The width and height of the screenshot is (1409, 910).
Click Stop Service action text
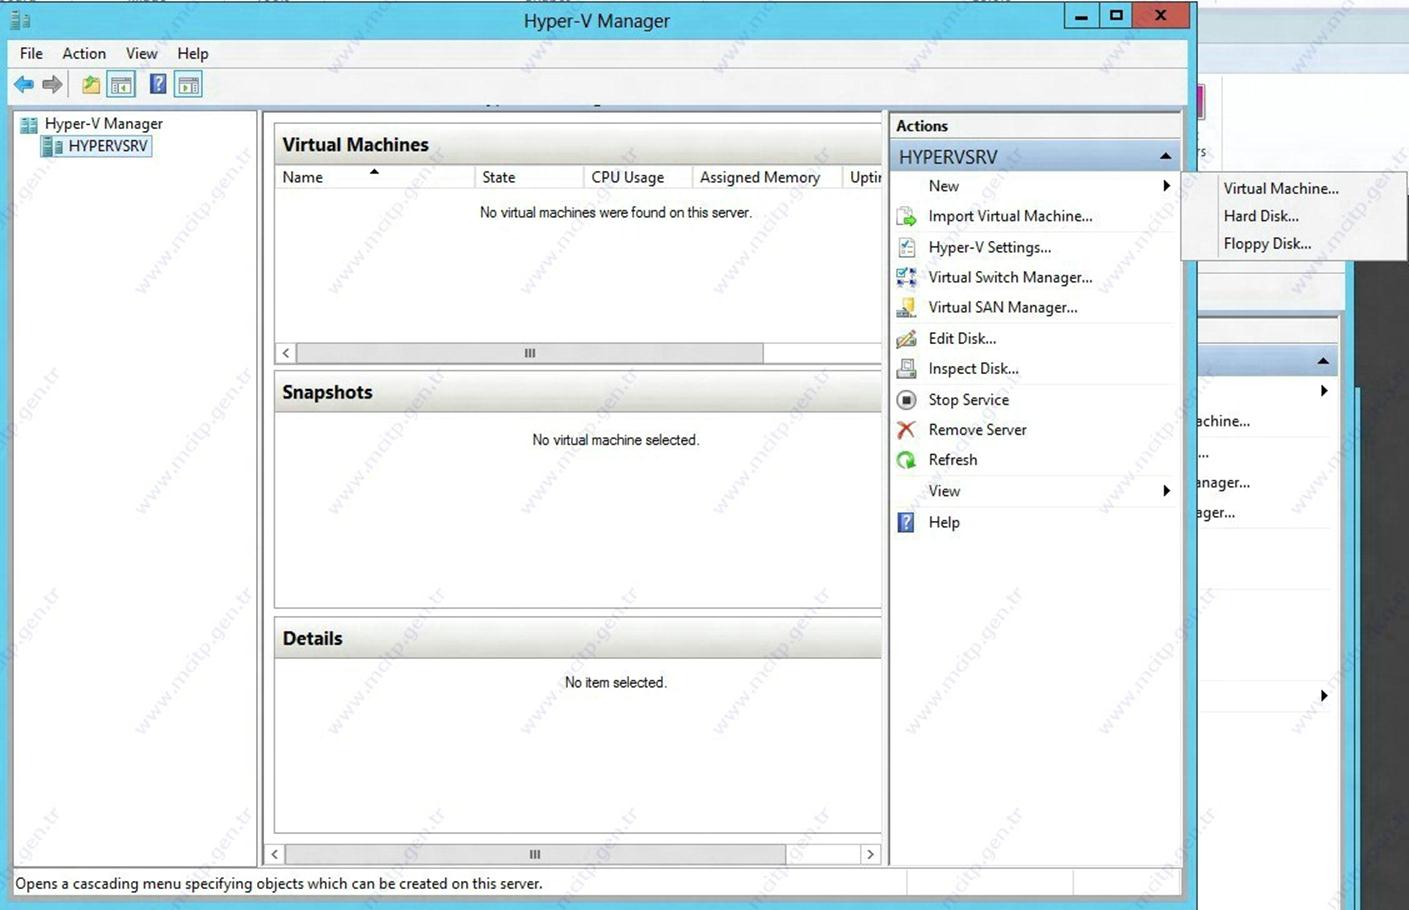[968, 399]
